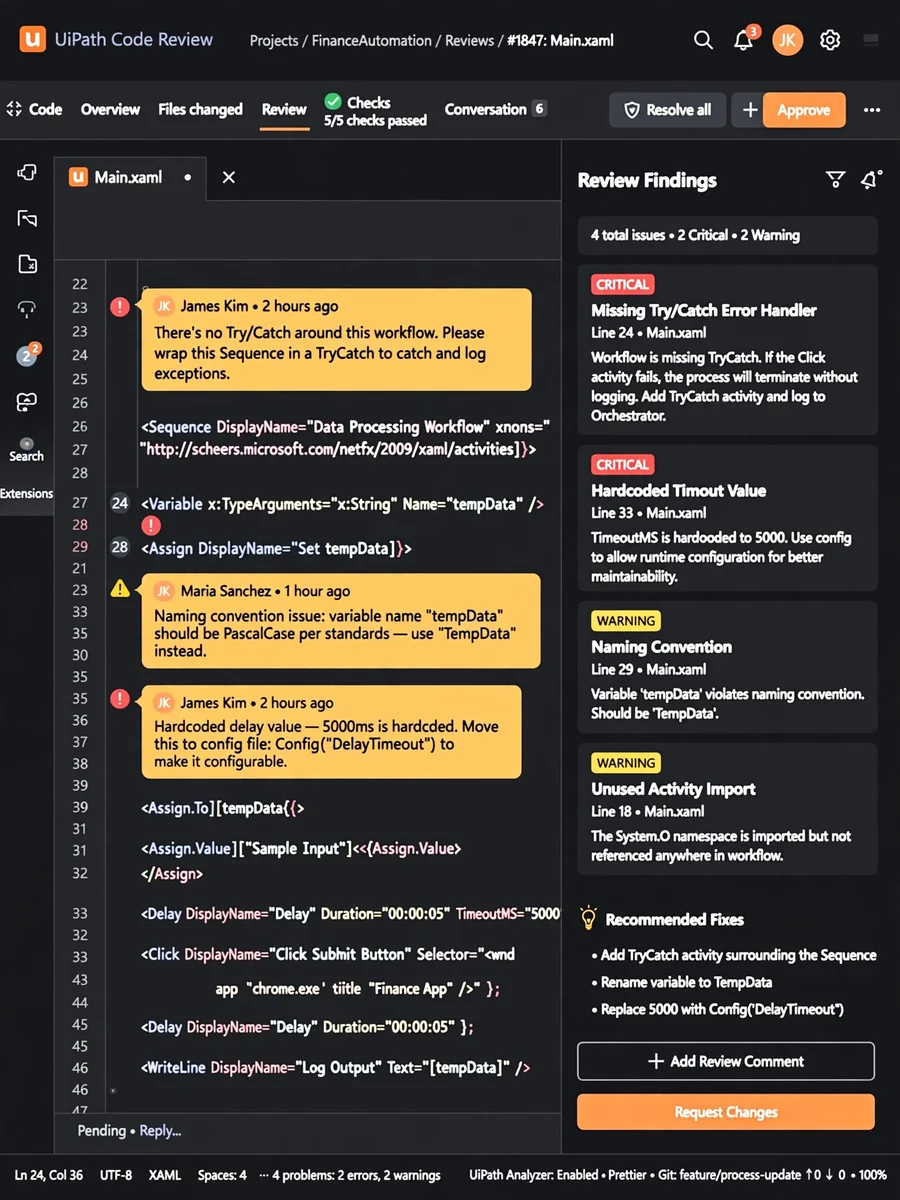Click Maria Sanchez's naming convention comment
Screen dimensions: 900x1200
(x=340, y=621)
